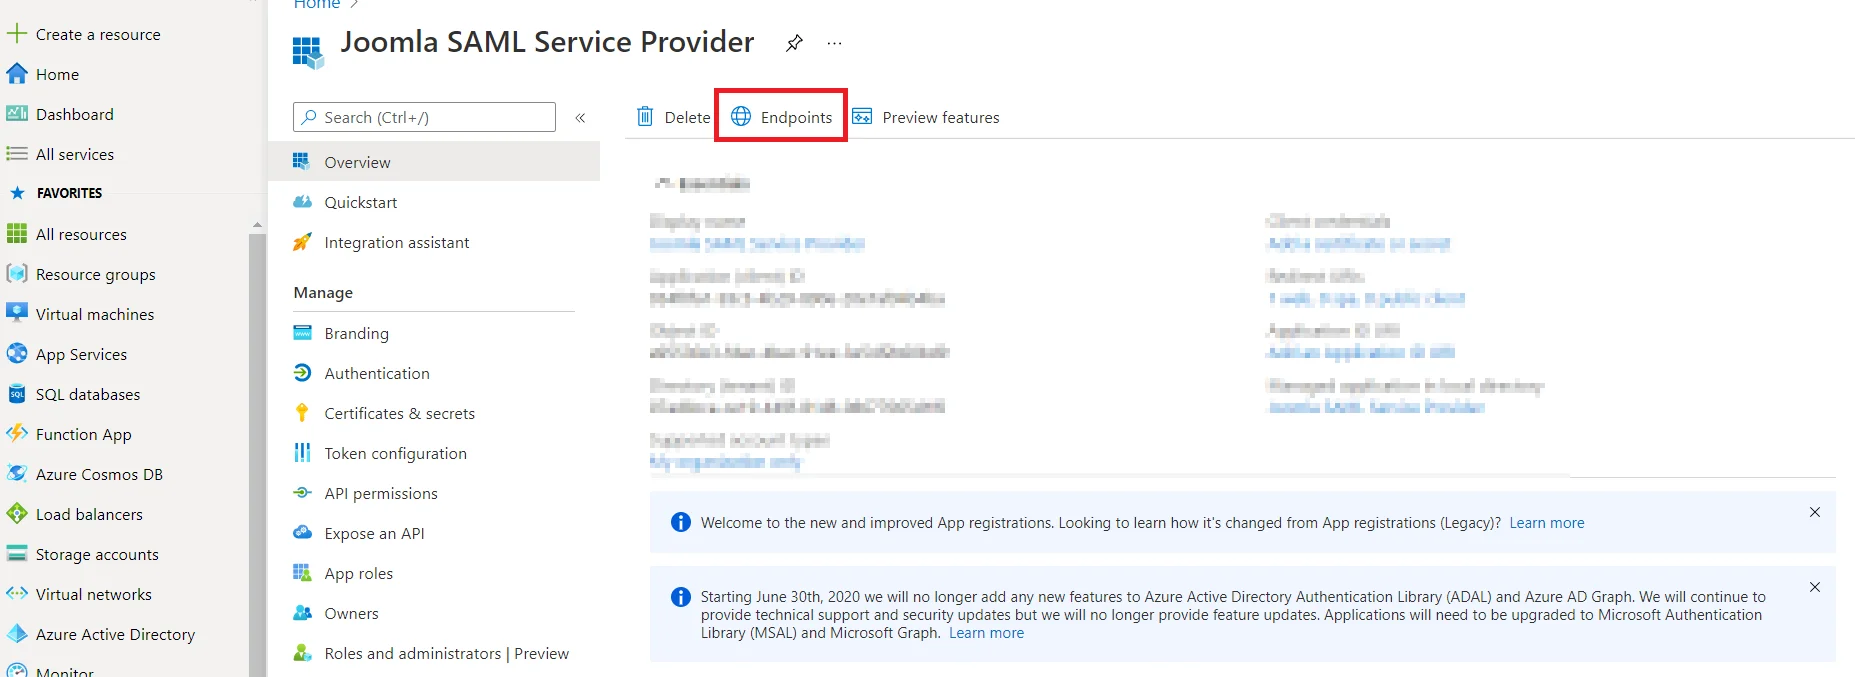This screenshot has height=677, width=1855.
Task: Click Learn more in ADAL deprecation notice
Action: point(986,632)
